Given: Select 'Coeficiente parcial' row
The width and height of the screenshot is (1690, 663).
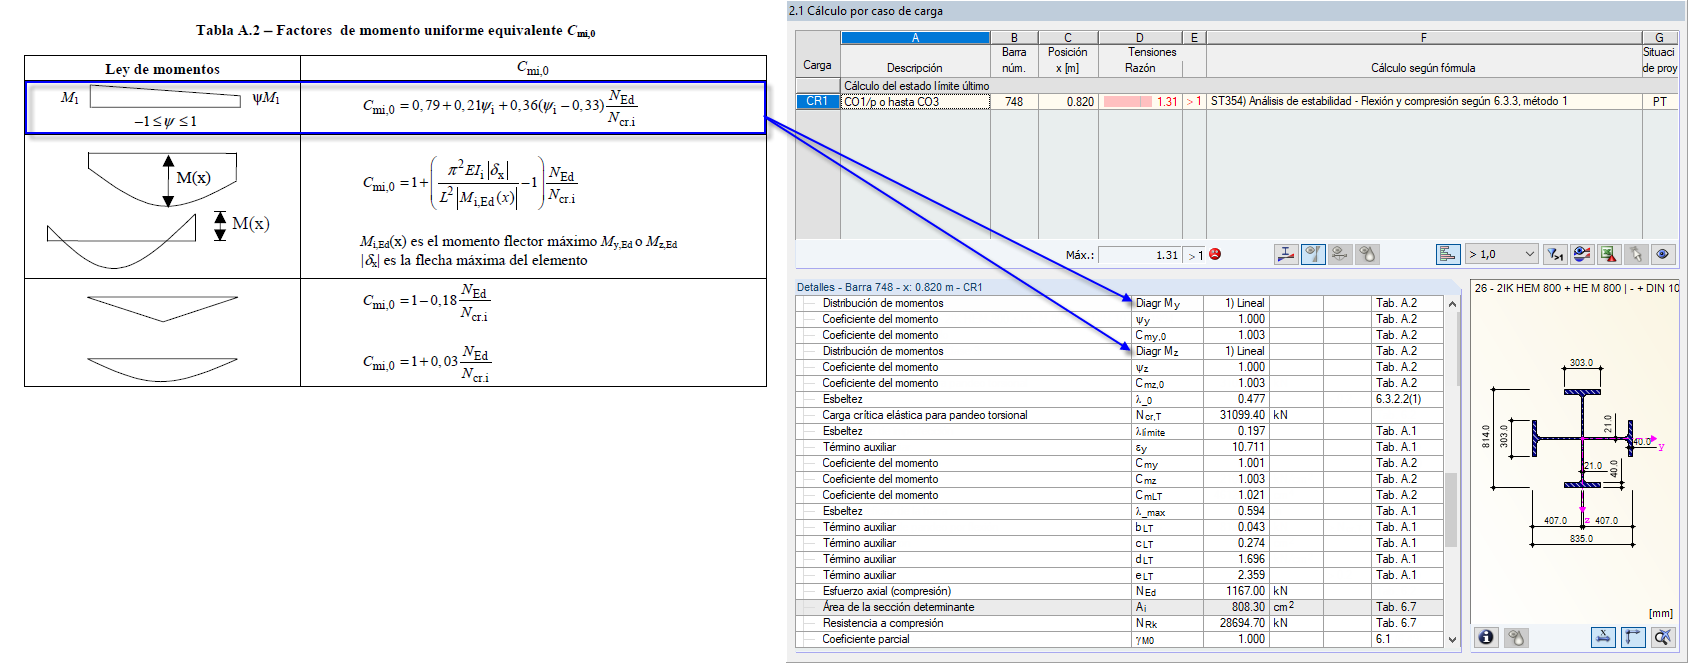Looking at the screenshot, I should (x=1120, y=639).
